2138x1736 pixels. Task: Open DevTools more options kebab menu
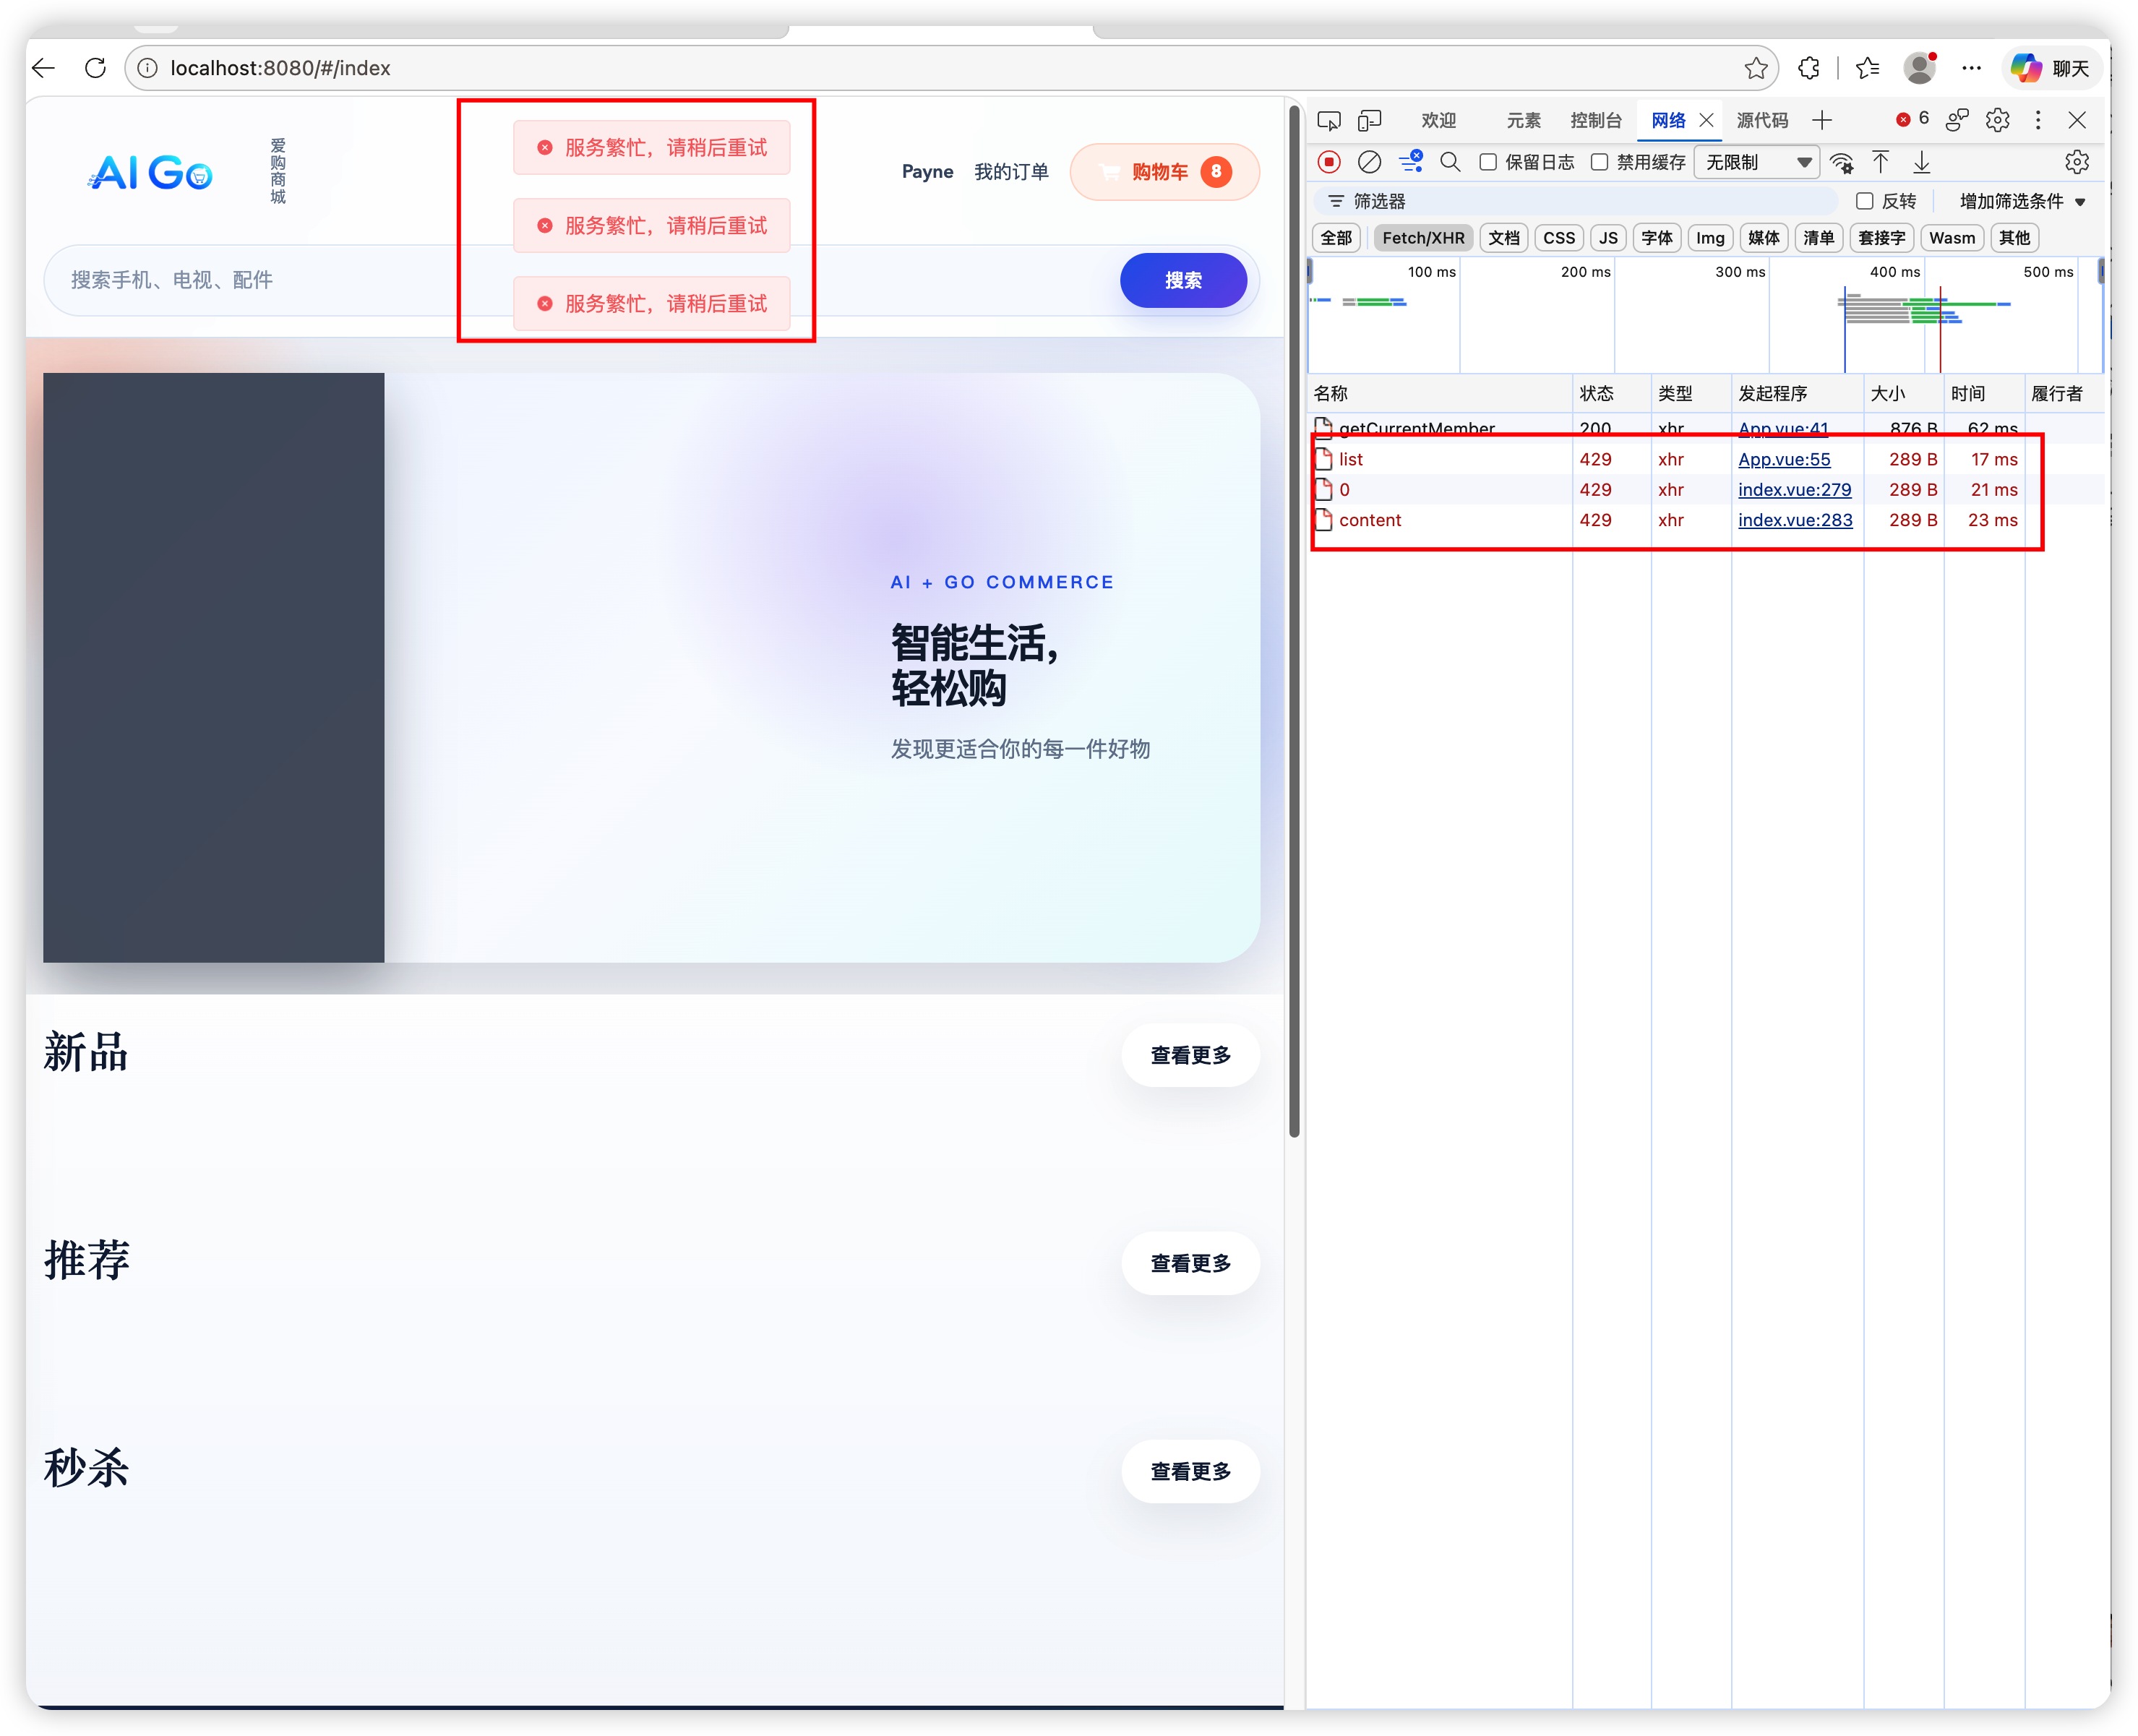point(2038,121)
